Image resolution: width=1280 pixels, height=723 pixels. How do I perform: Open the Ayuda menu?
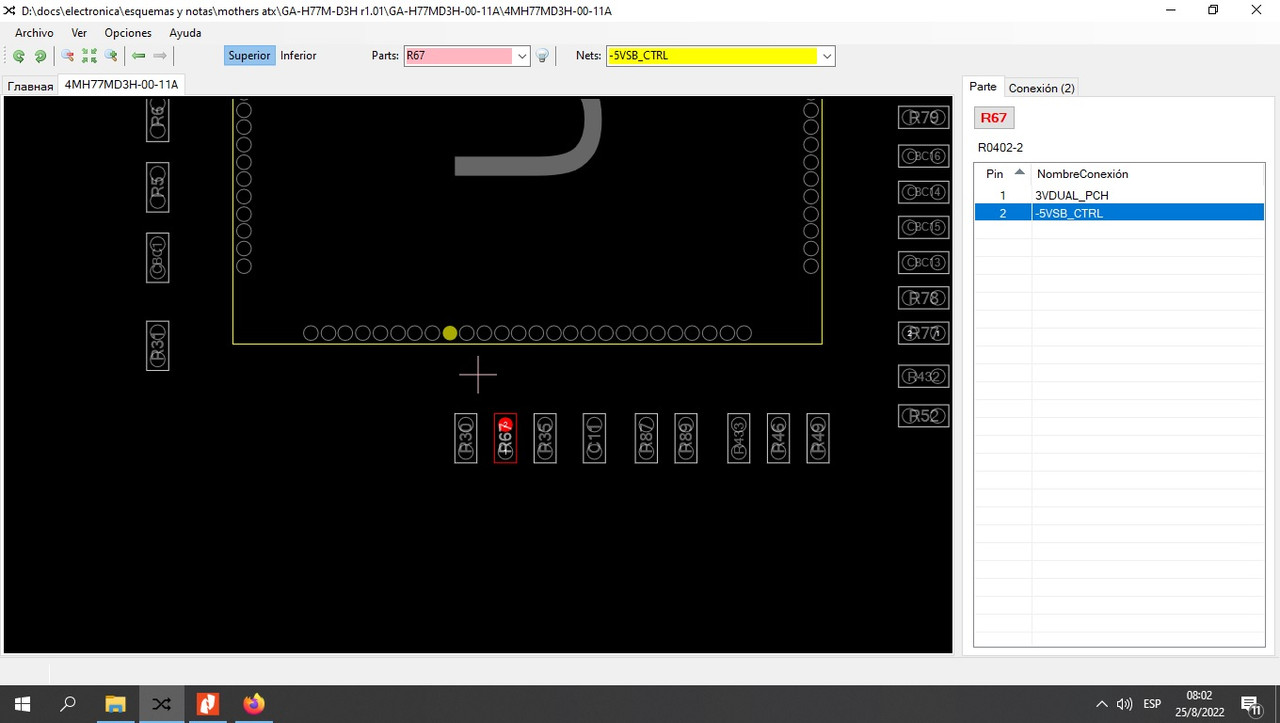185,33
